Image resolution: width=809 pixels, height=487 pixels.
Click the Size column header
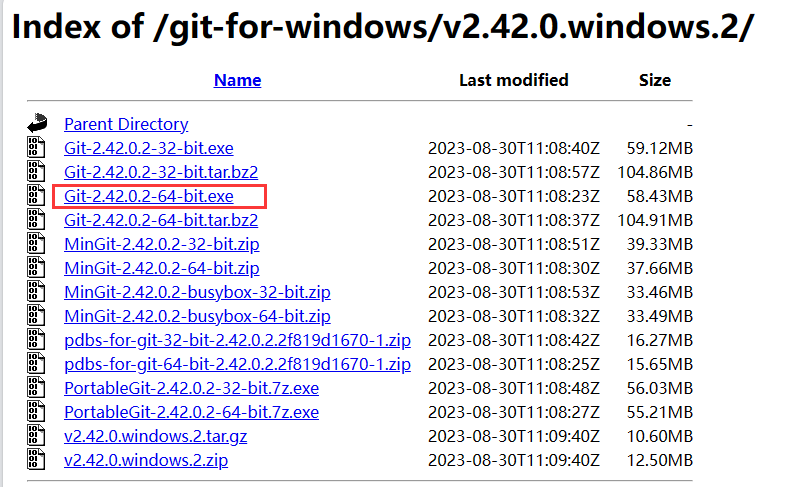coord(655,80)
